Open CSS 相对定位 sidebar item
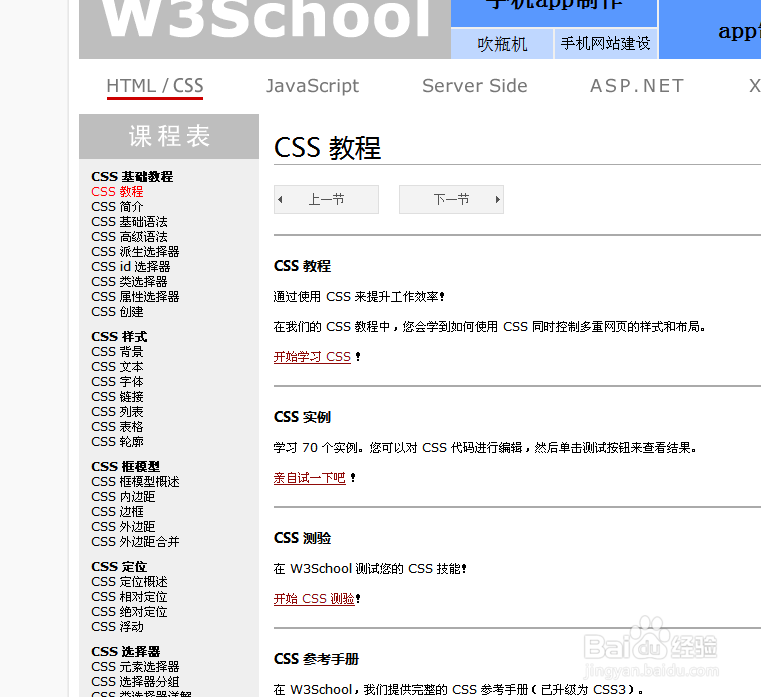This screenshot has height=697, width=761. click(x=129, y=597)
